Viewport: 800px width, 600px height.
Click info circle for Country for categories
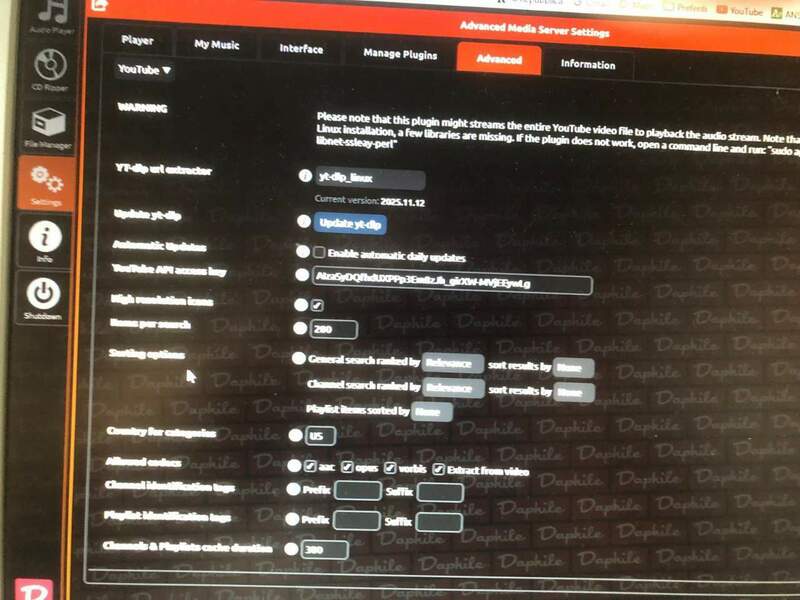click(x=296, y=435)
